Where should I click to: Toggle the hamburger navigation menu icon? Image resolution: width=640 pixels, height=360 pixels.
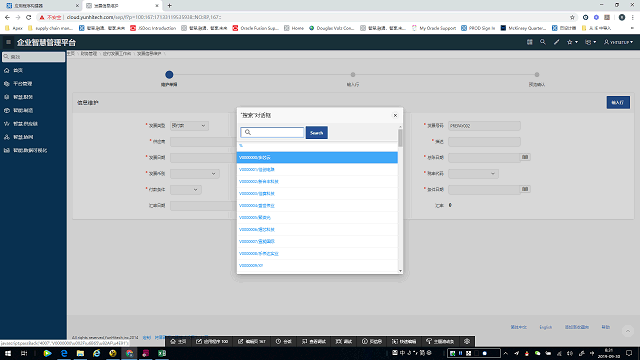(x=8, y=42)
